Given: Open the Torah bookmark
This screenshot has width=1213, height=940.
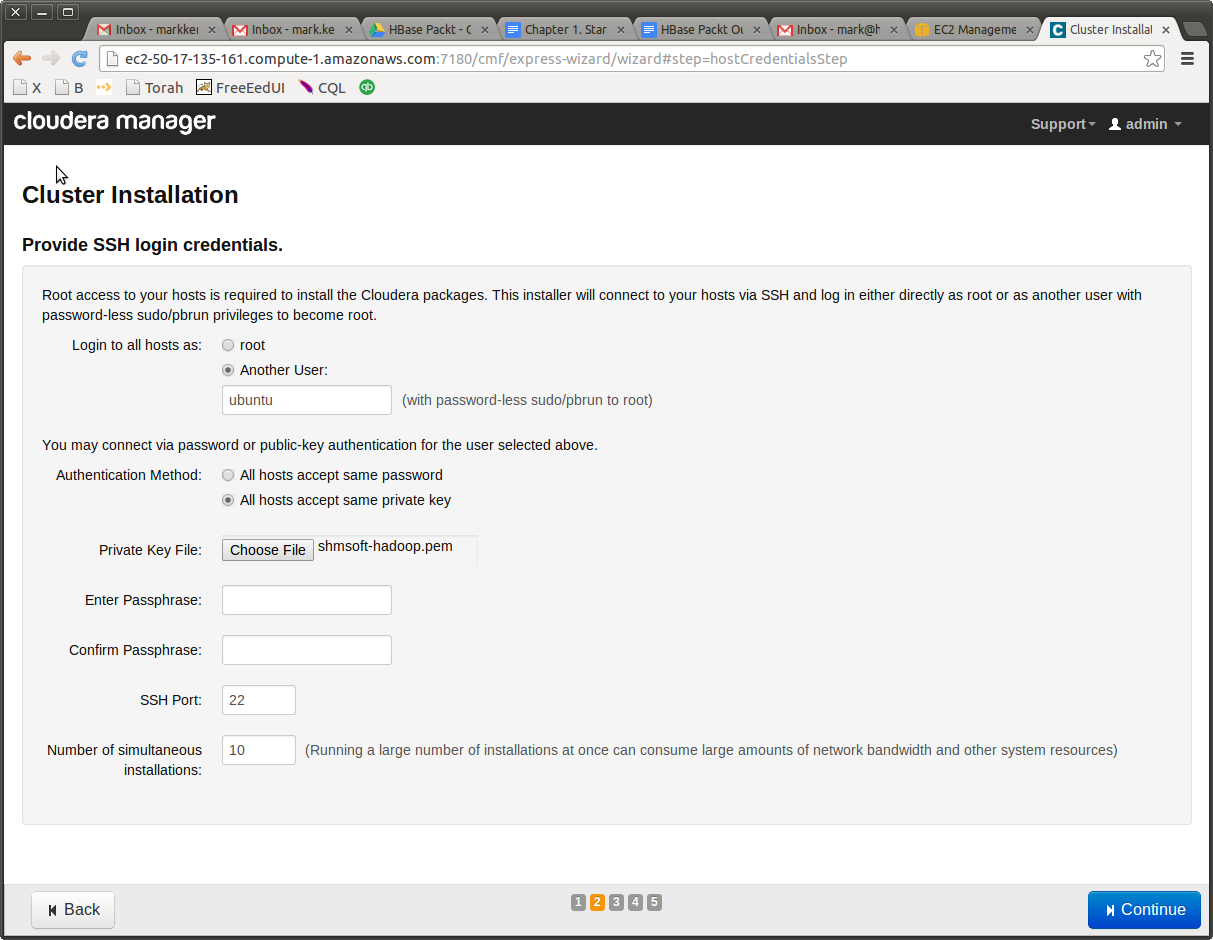Looking at the screenshot, I should tap(154, 88).
